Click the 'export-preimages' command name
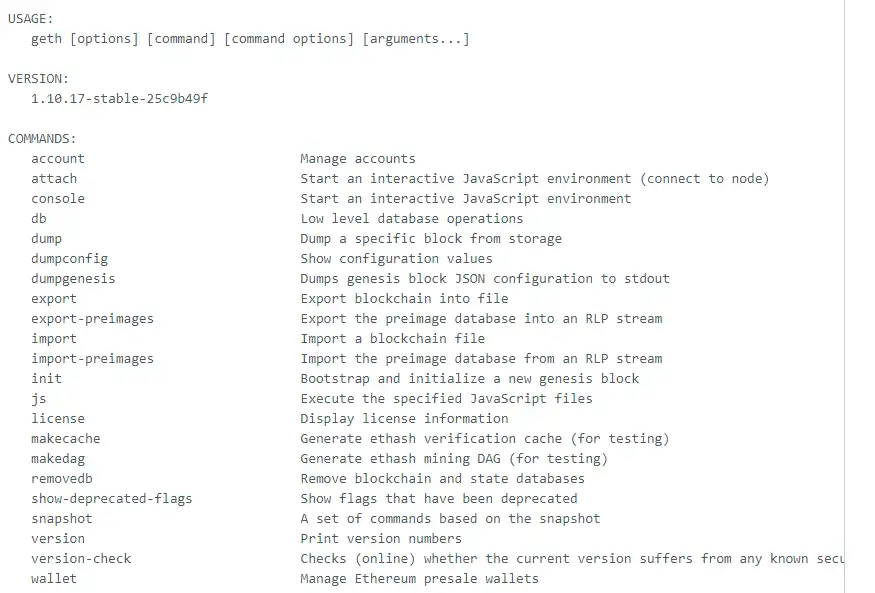Screen dimensions: 875x593 point(92,318)
